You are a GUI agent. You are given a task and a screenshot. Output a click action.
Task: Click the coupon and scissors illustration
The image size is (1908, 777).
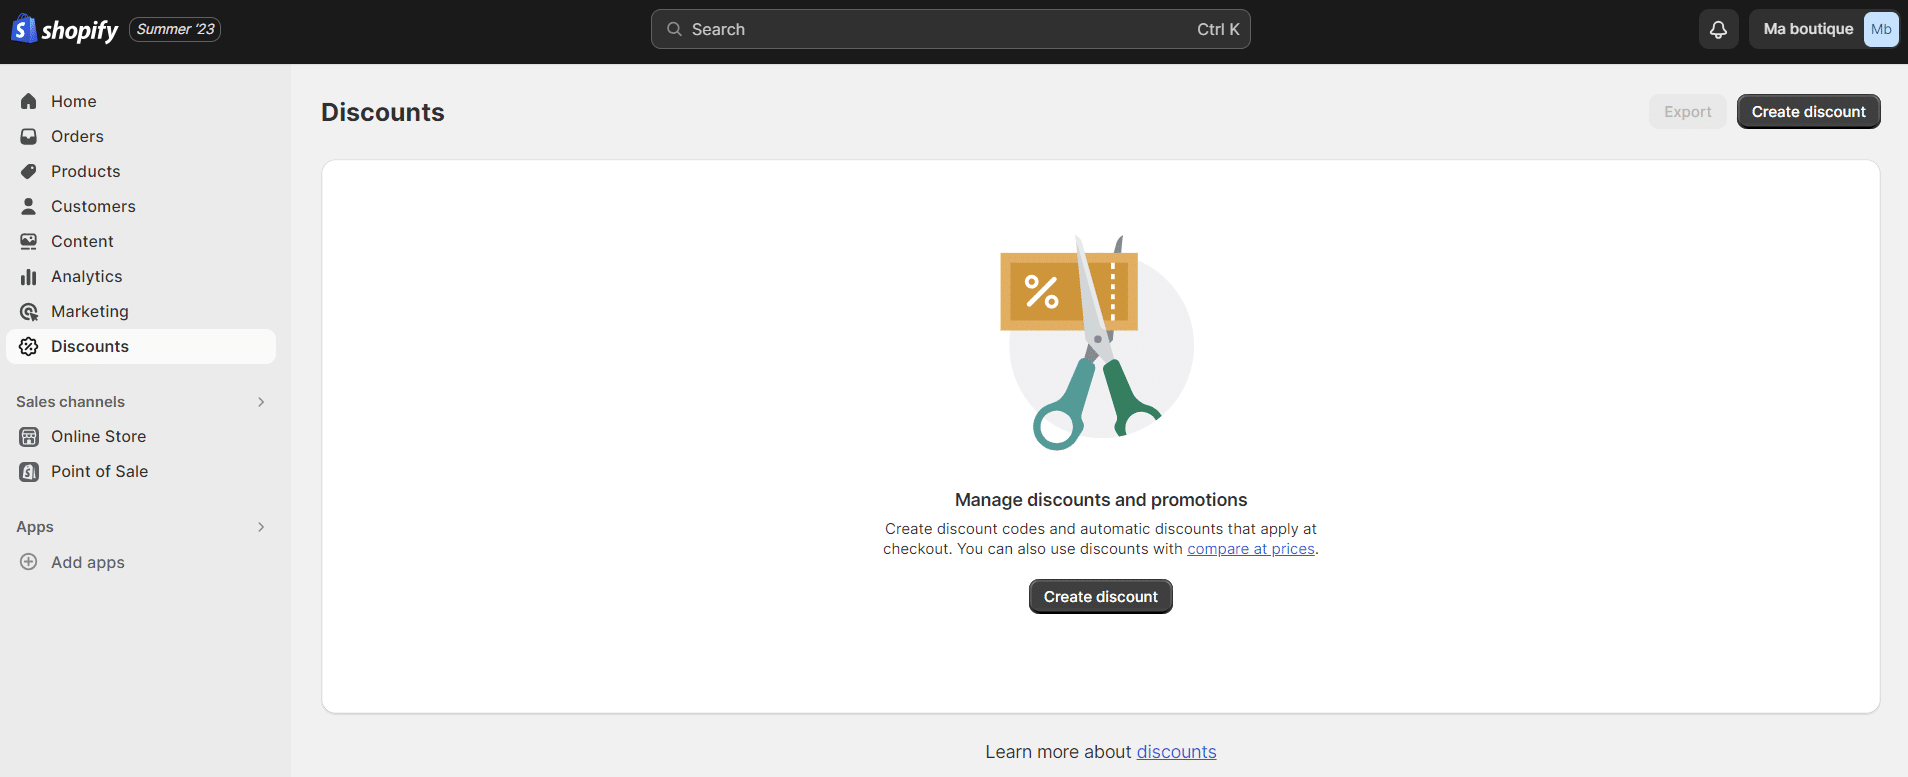click(x=1097, y=342)
